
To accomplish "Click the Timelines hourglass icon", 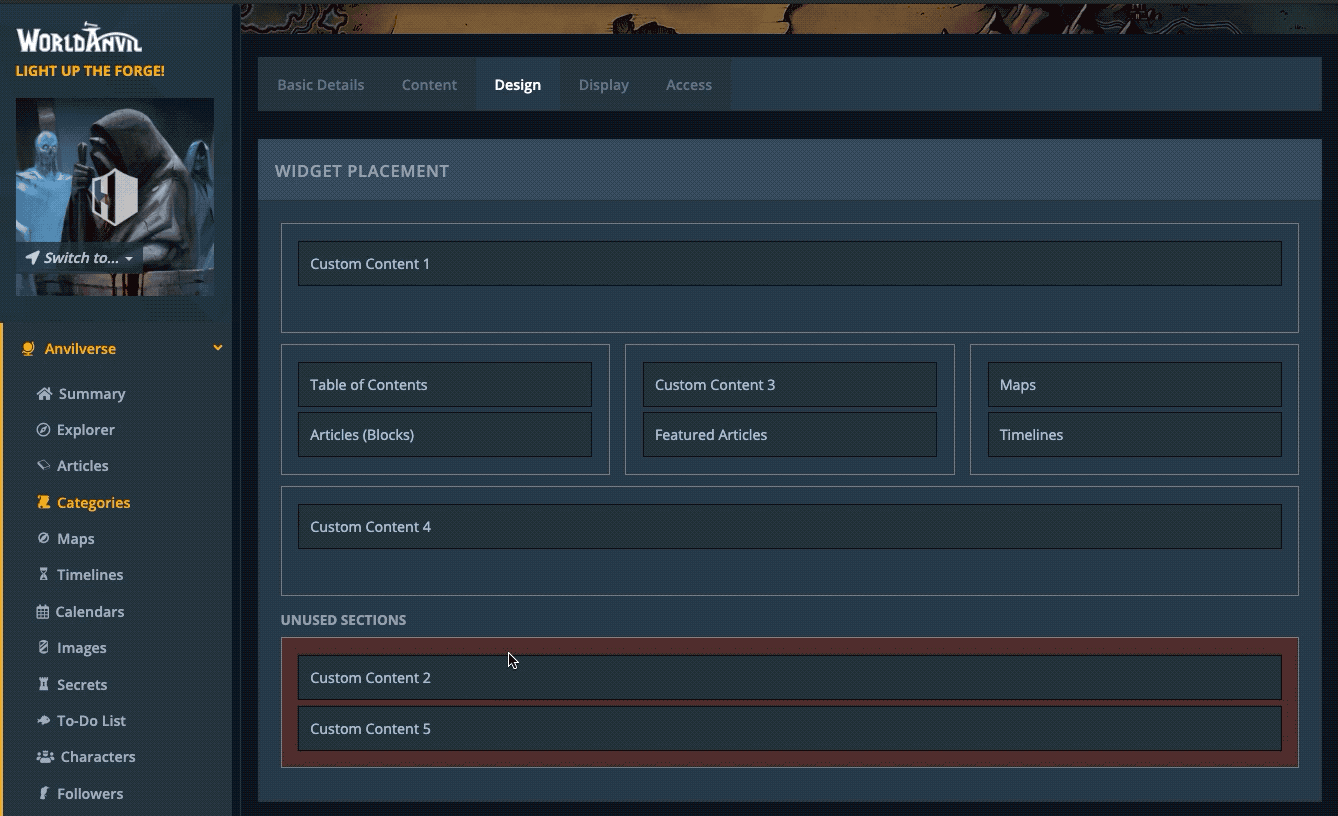I will [x=43, y=575].
